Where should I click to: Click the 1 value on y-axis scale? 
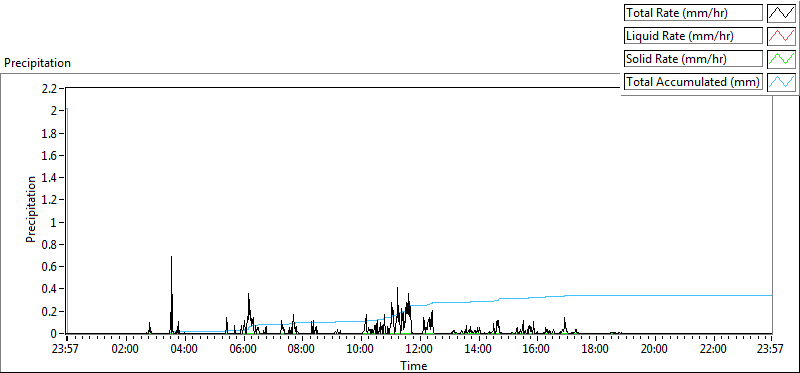[x=56, y=222]
